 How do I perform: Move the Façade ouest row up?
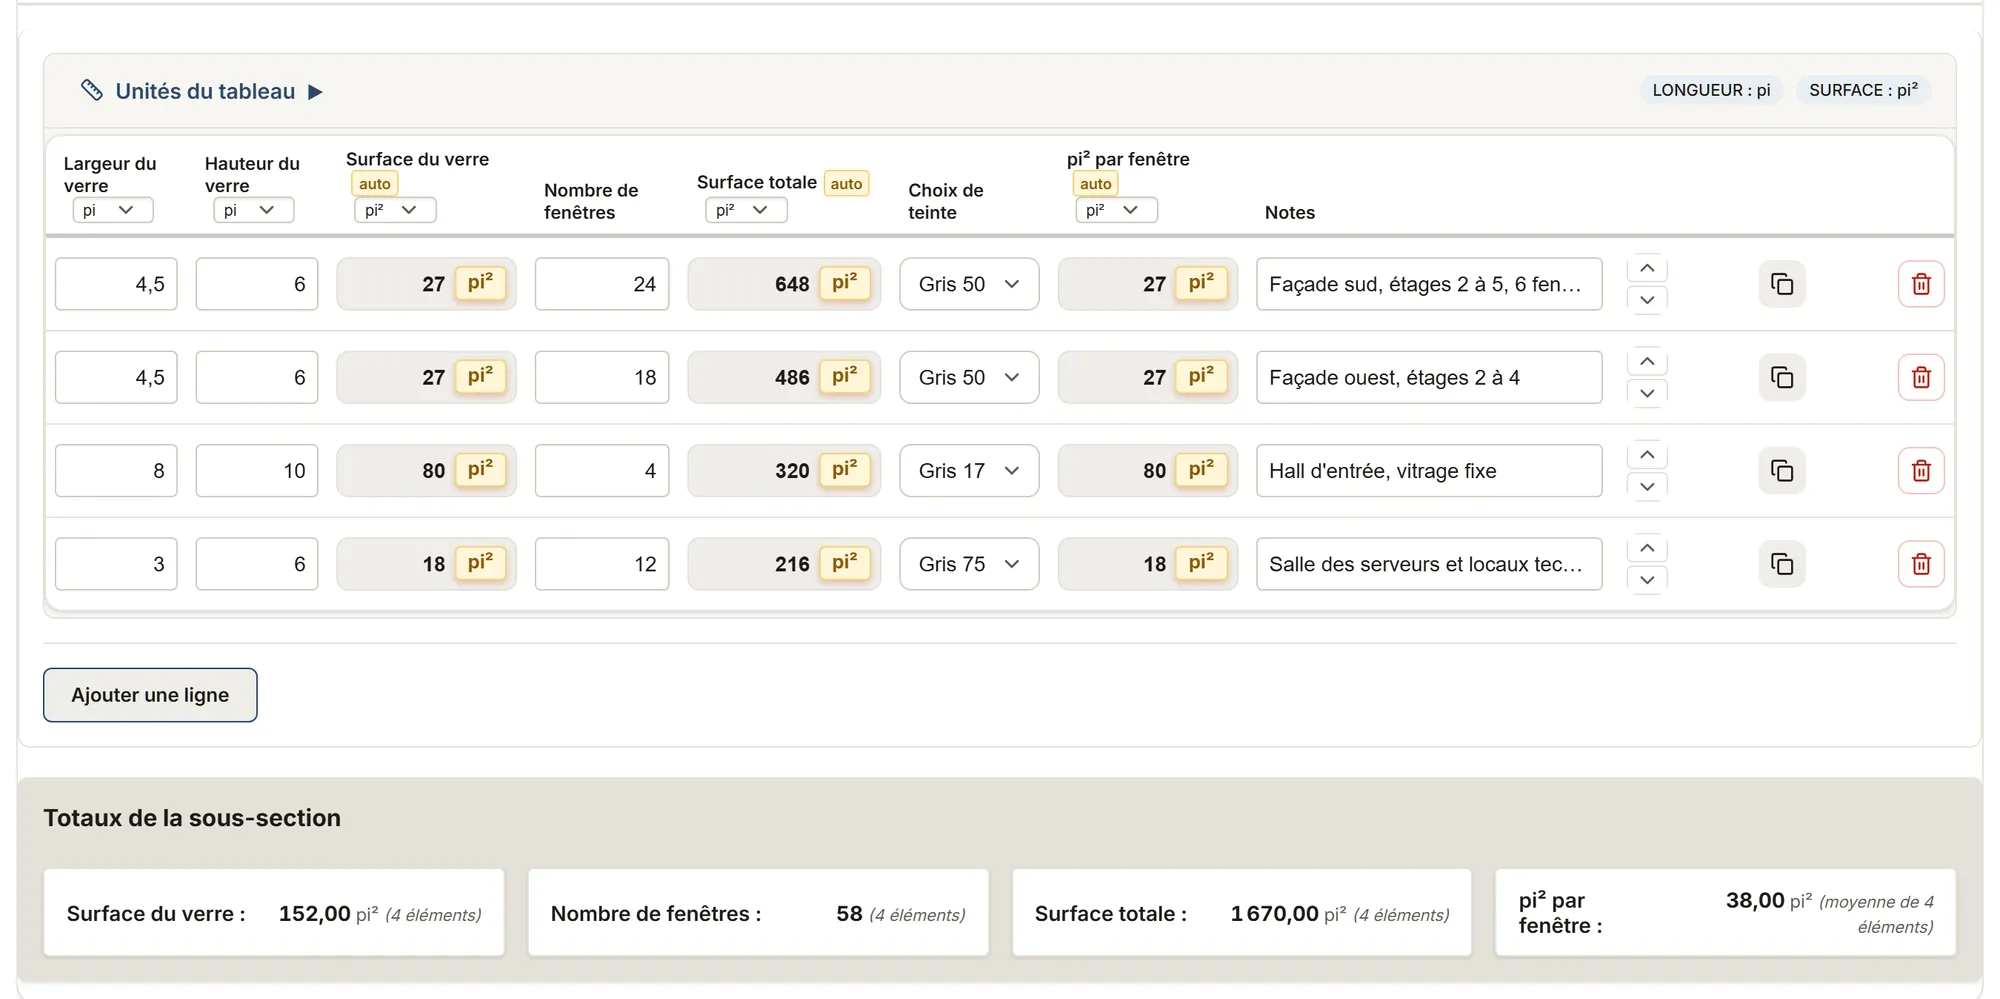[1647, 361]
